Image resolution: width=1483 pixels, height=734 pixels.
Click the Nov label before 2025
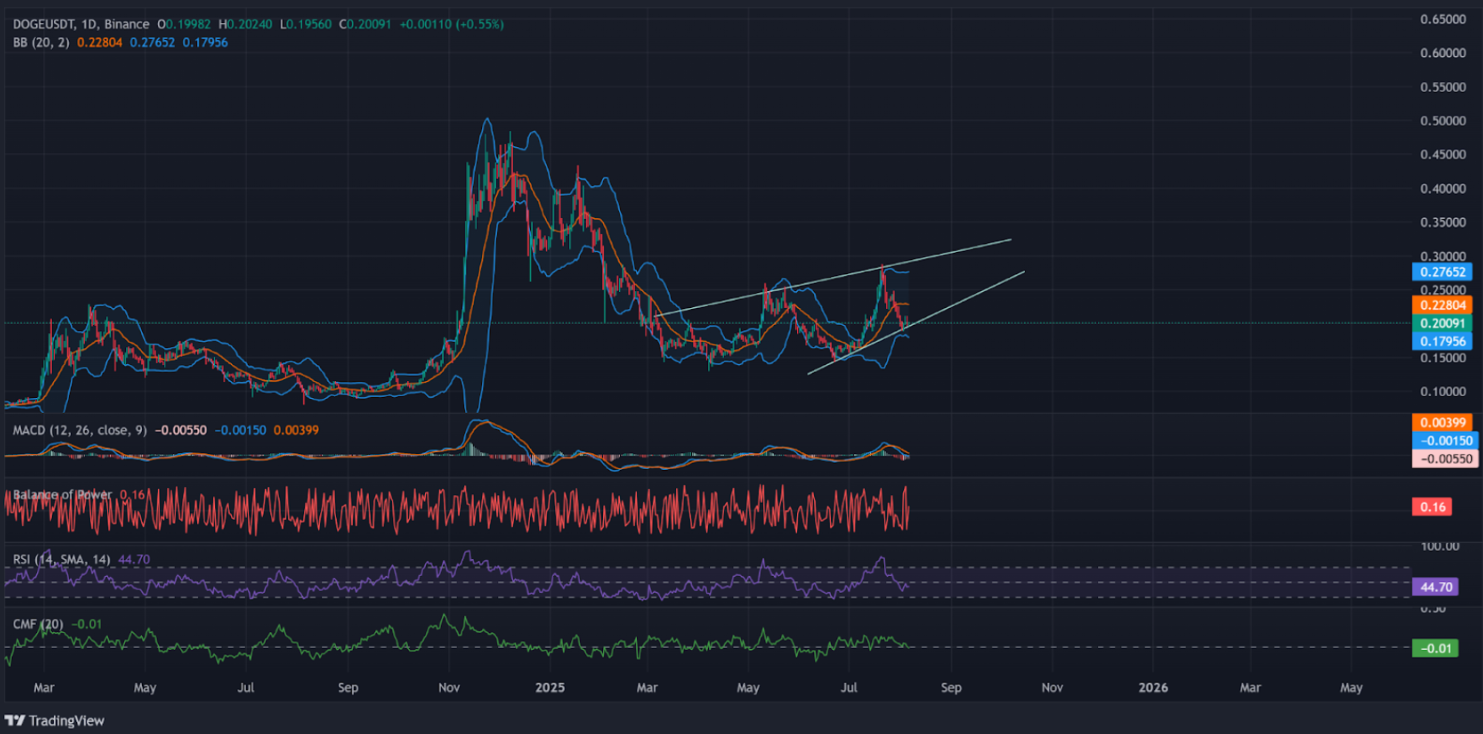[x=449, y=688]
